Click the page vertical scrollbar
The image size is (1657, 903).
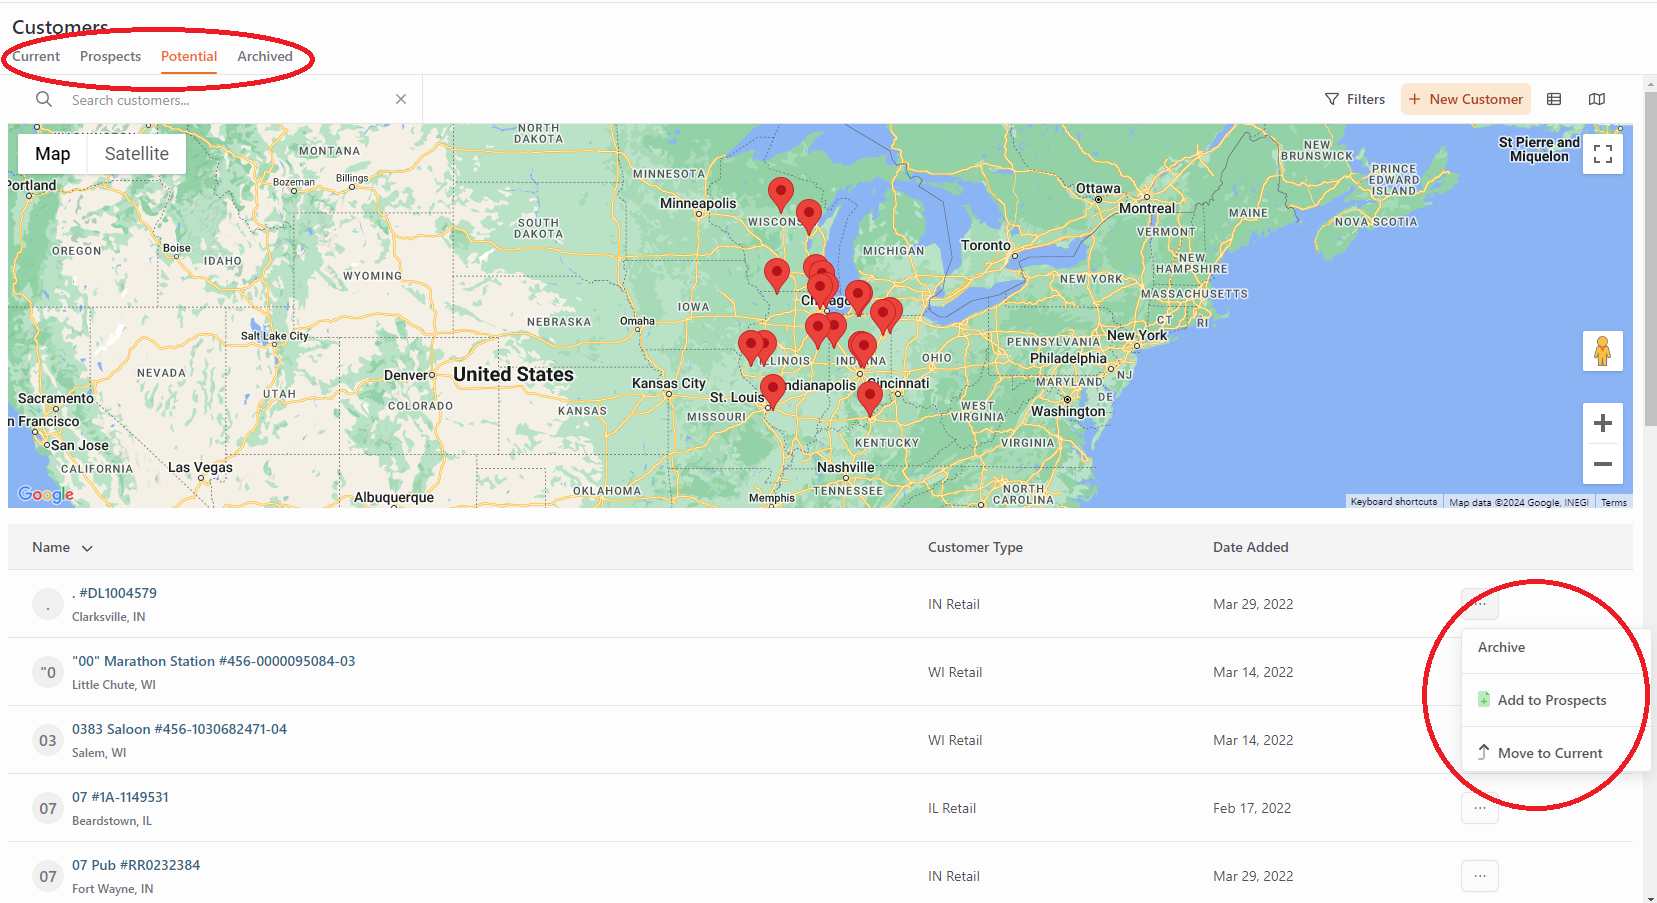(x=1650, y=261)
